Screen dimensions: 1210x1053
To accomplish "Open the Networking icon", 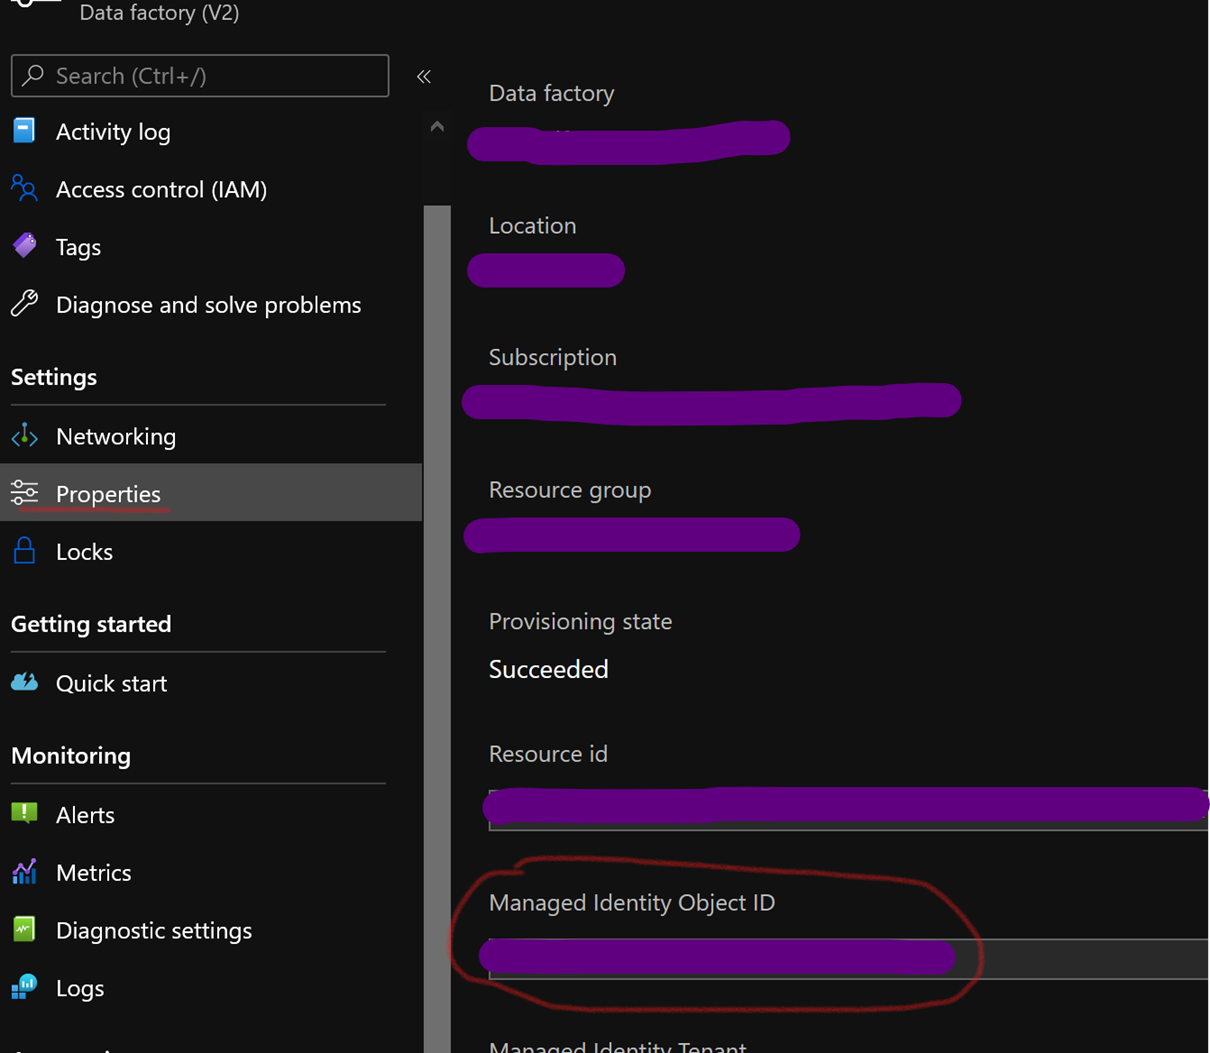I will [x=24, y=436].
